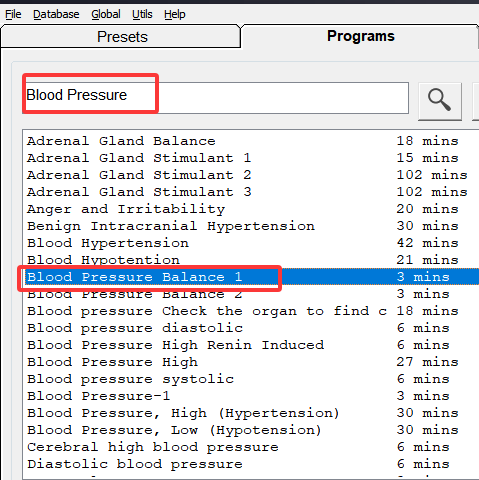Open the Help menu

click(175, 14)
